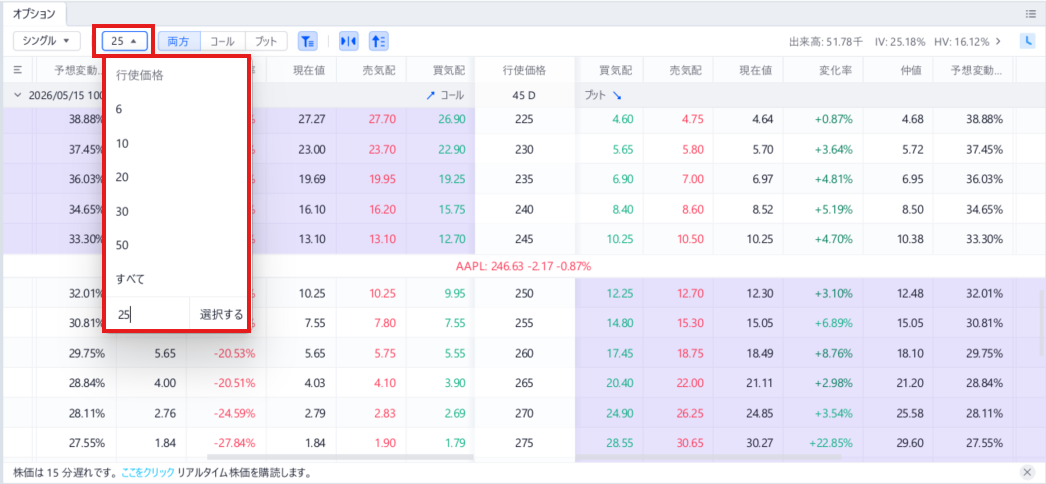
Task: Toggle the options filter icon
Action: [307, 41]
